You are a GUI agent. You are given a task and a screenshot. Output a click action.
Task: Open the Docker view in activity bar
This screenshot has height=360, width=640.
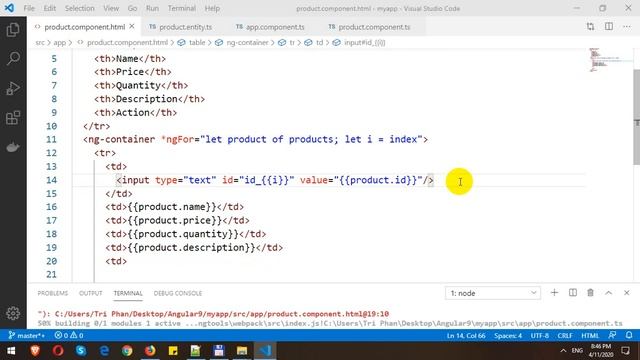[13, 147]
